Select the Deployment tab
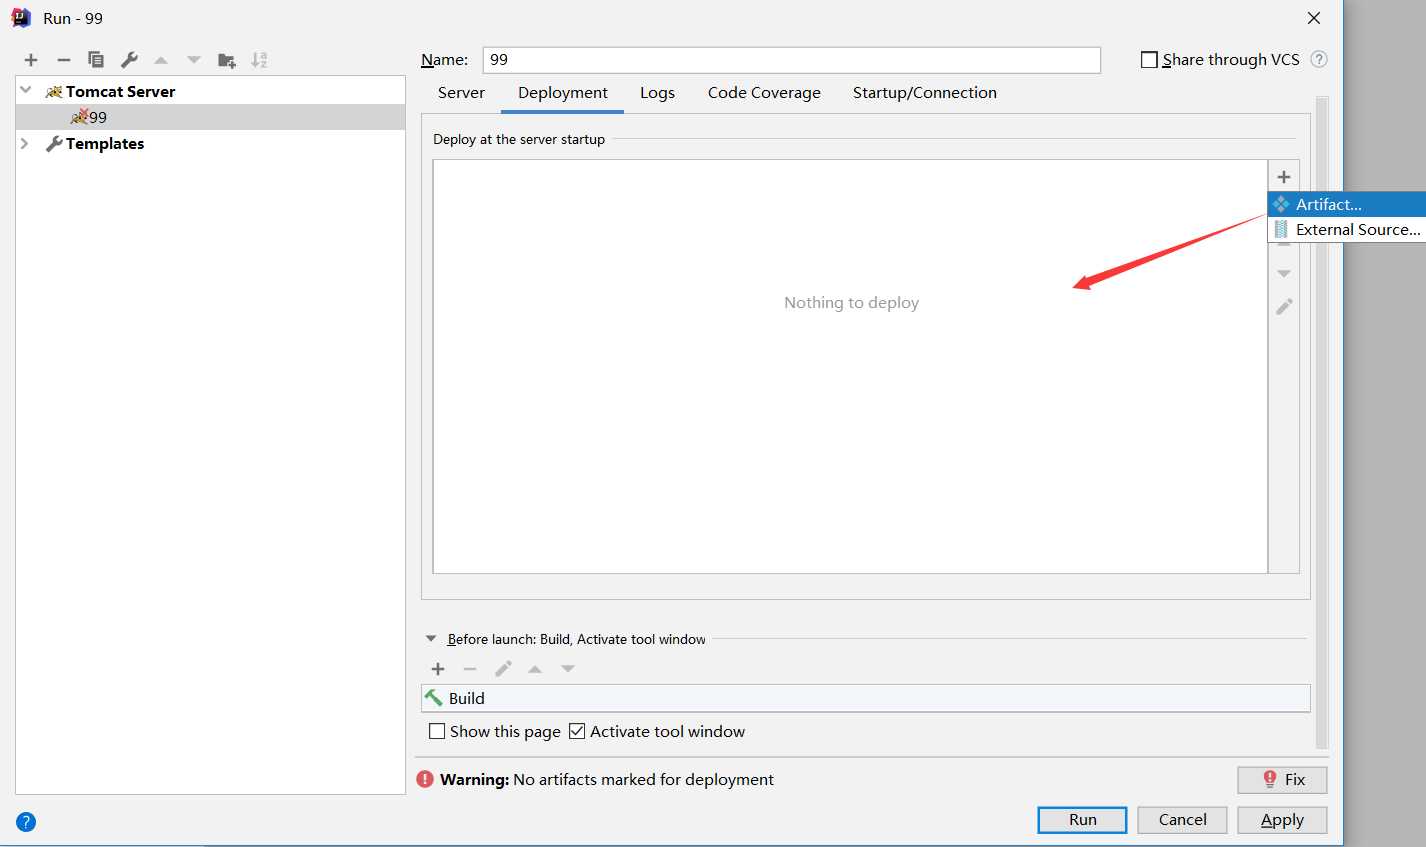The image size is (1426, 847). click(563, 93)
